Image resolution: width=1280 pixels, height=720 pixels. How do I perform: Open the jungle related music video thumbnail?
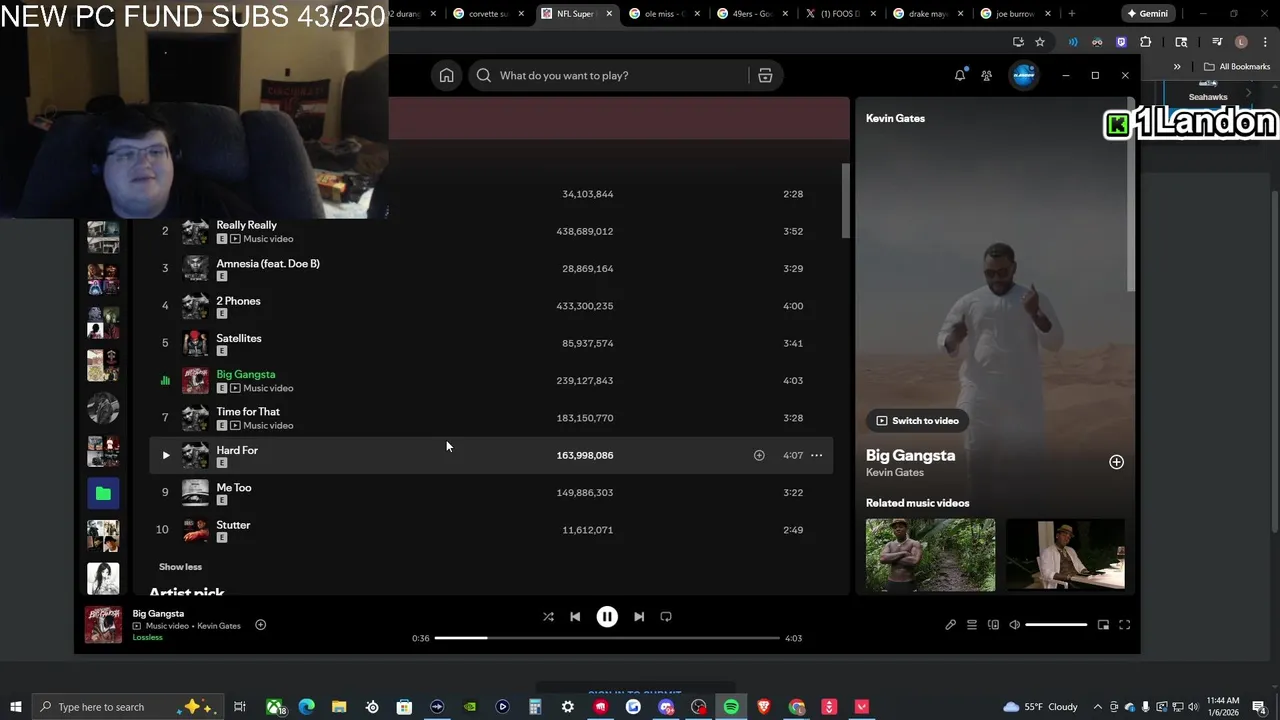[x=930, y=555]
